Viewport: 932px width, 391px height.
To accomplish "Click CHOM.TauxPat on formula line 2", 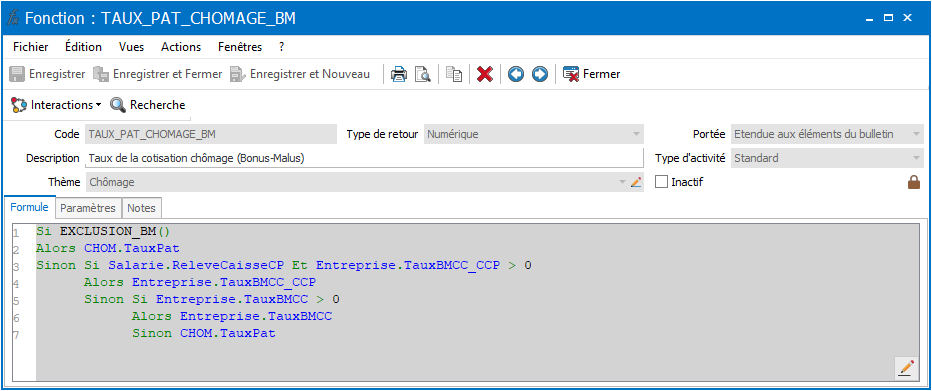I will tap(132, 247).
